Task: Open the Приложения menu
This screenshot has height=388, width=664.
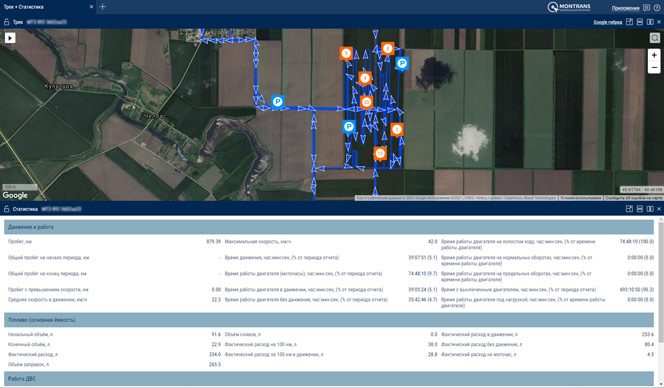Action: (625, 8)
